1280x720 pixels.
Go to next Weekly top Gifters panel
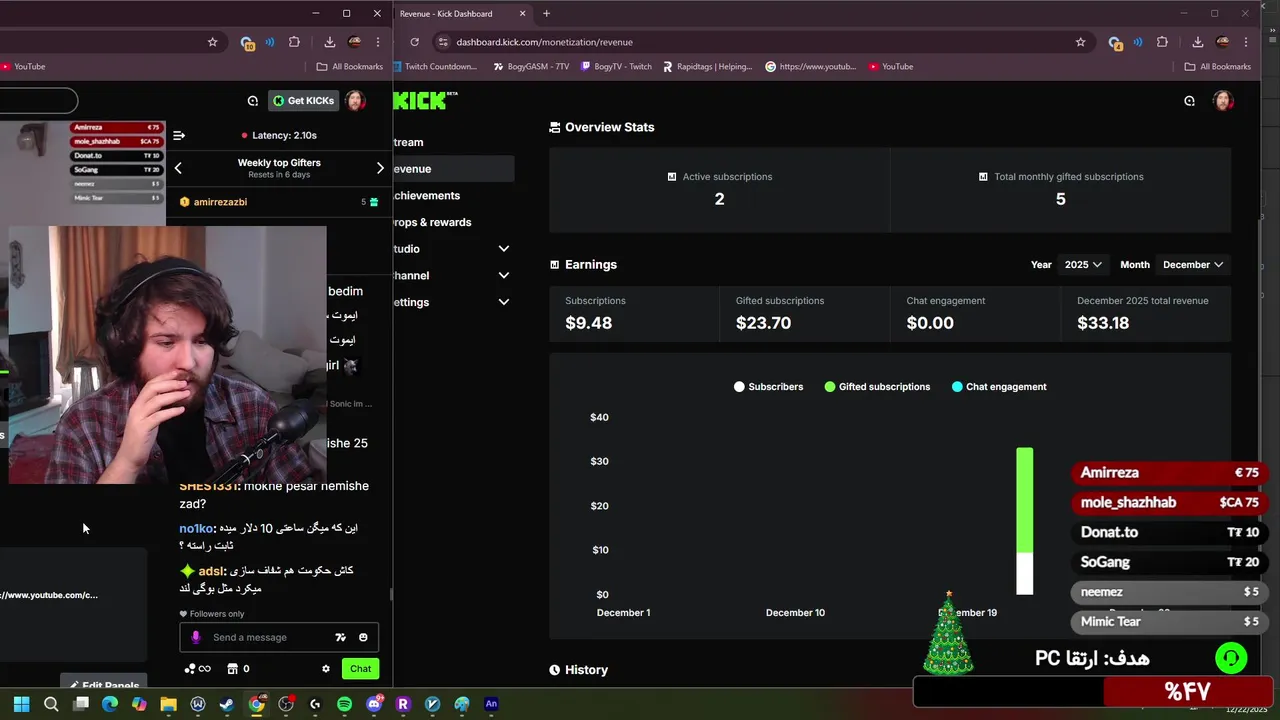pyautogui.click(x=380, y=168)
